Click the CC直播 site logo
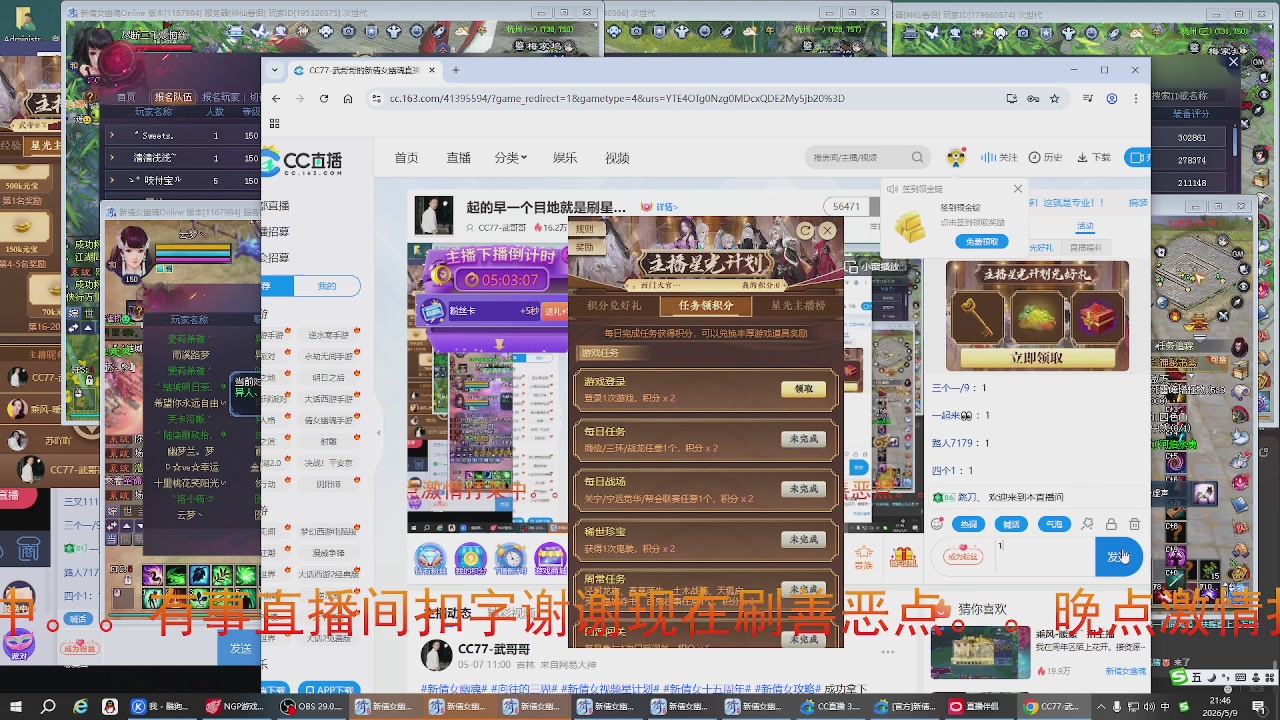This screenshot has height=720, width=1280. [x=302, y=161]
